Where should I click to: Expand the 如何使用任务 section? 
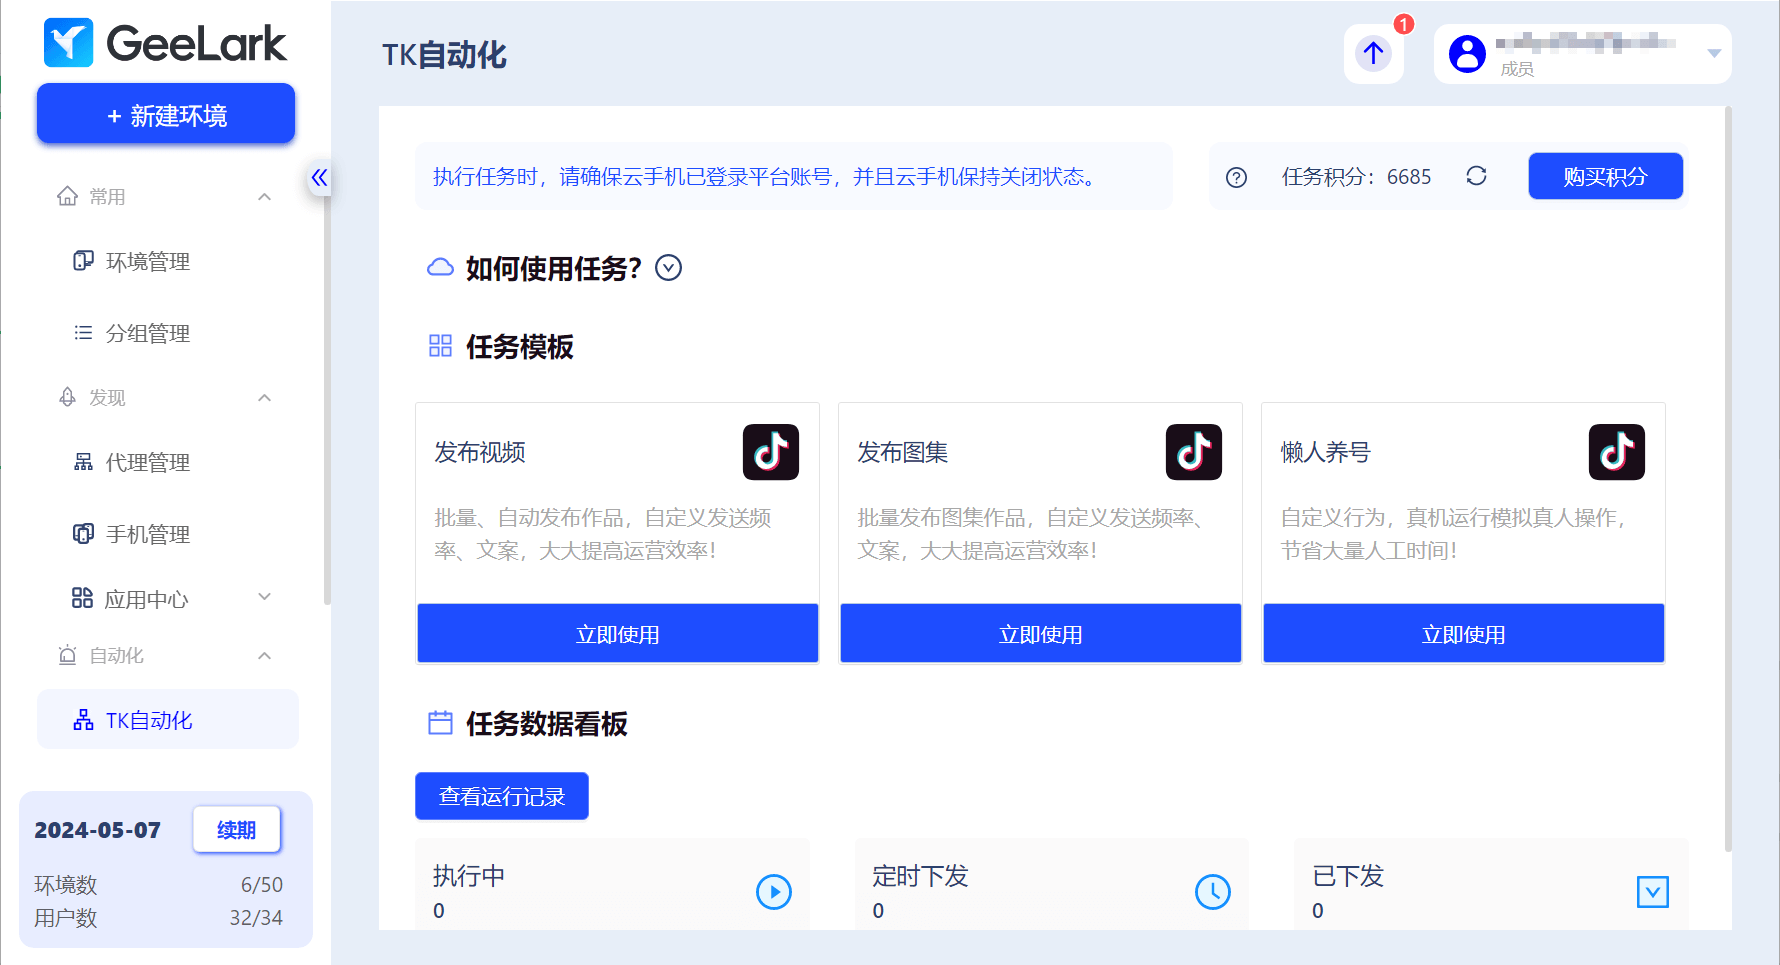pyautogui.click(x=668, y=268)
